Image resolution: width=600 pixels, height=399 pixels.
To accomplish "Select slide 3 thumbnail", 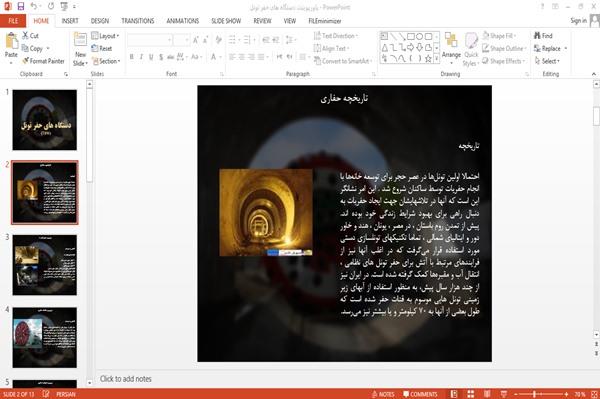I will point(44,265).
